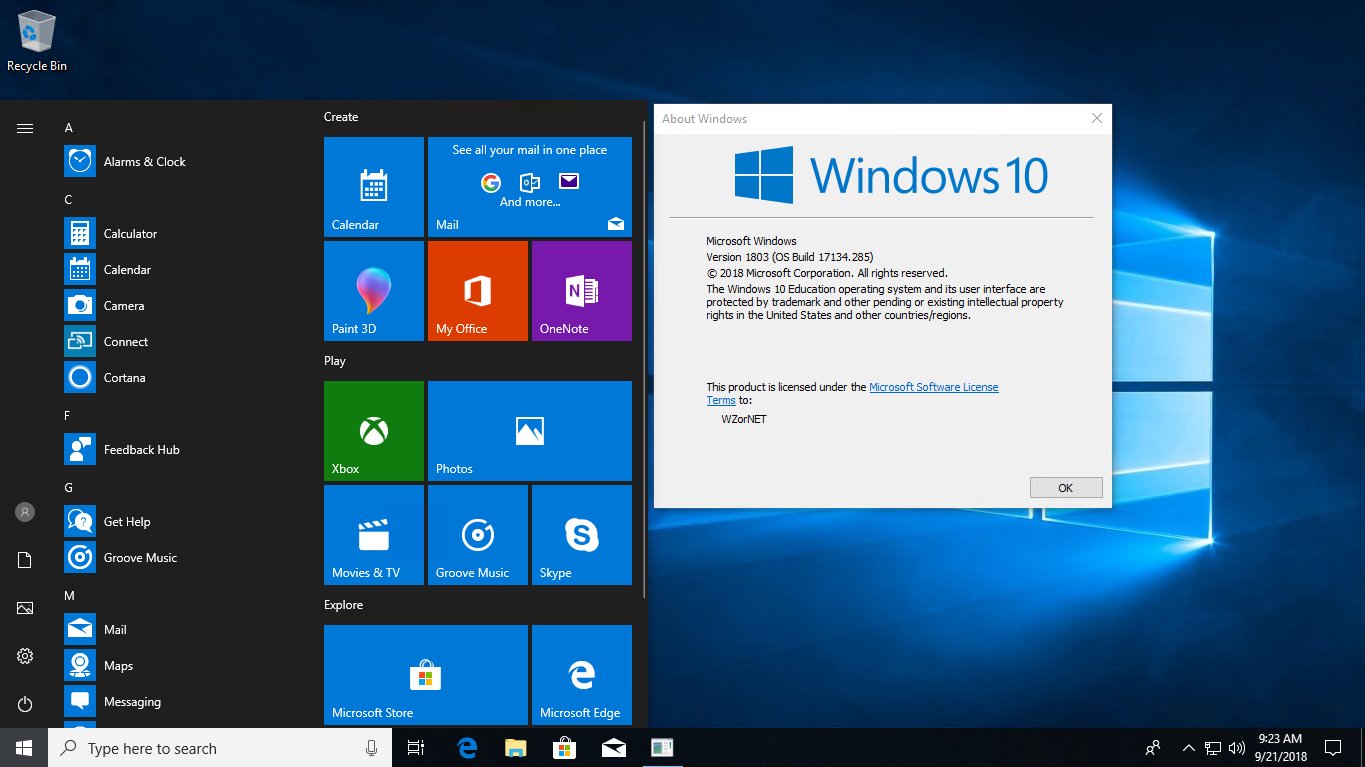
Task: Select the letter F section header
Action: click(68, 416)
